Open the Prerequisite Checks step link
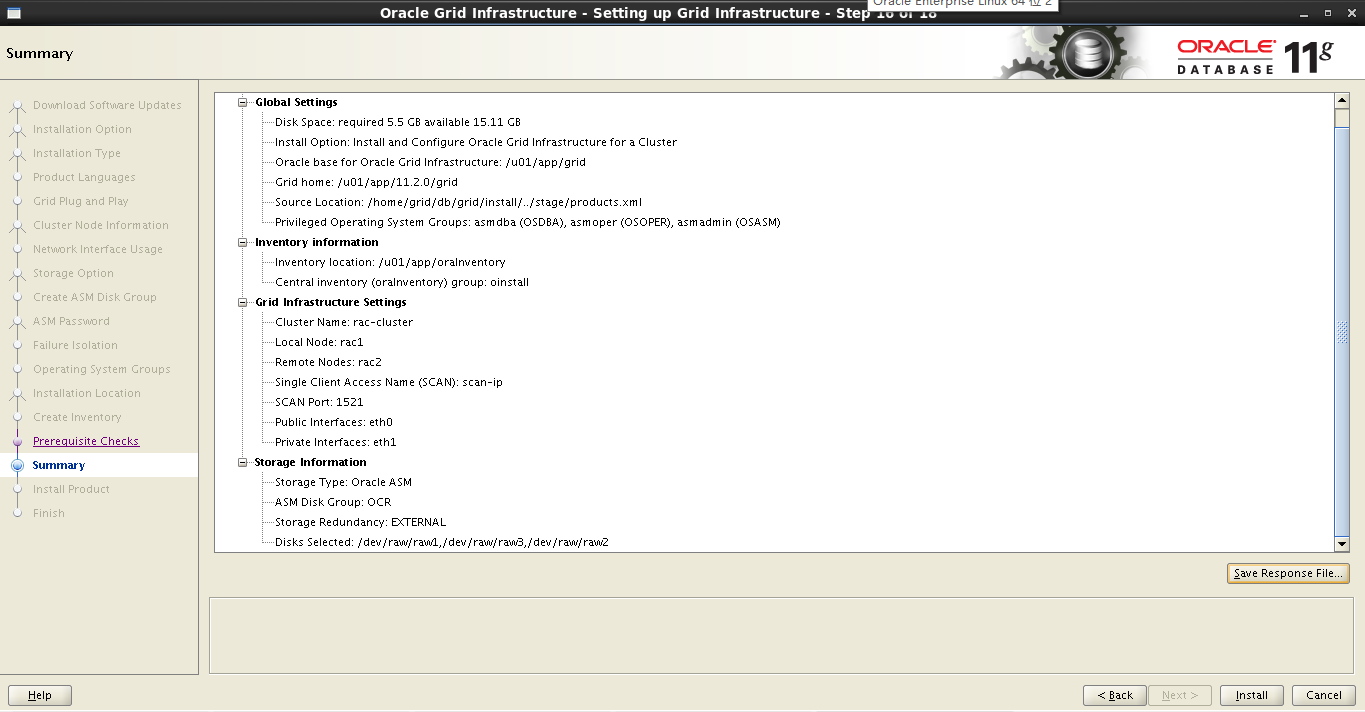This screenshot has height=712, width=1365. tap(86, 441)
